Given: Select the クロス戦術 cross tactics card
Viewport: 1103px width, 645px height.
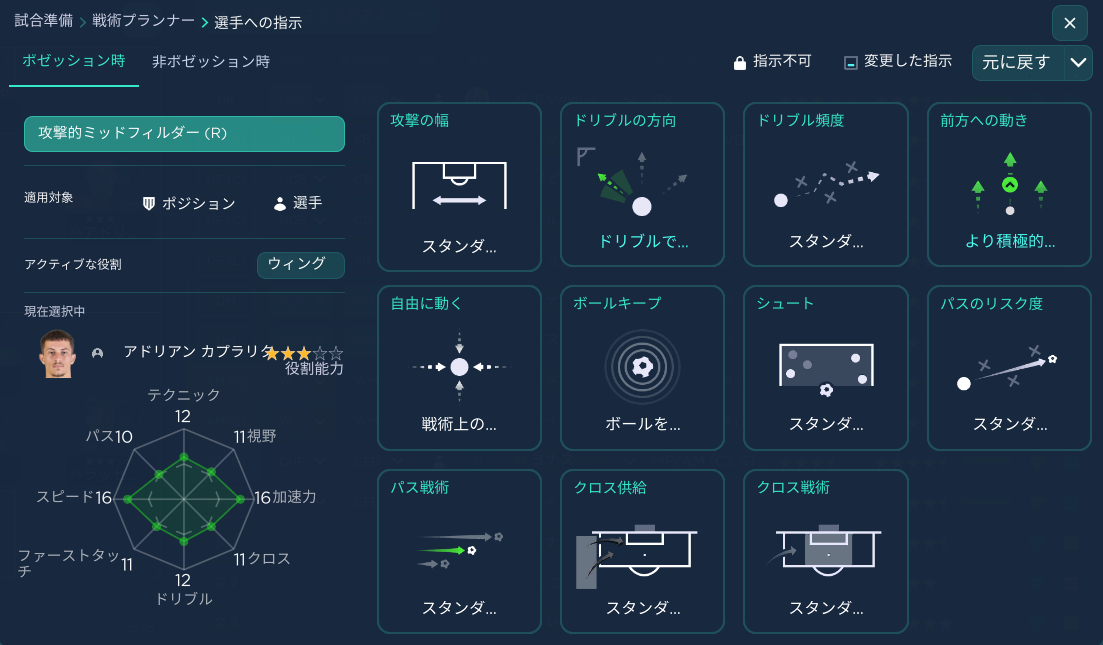Looking at the screenshot, I should click(826, 551).
